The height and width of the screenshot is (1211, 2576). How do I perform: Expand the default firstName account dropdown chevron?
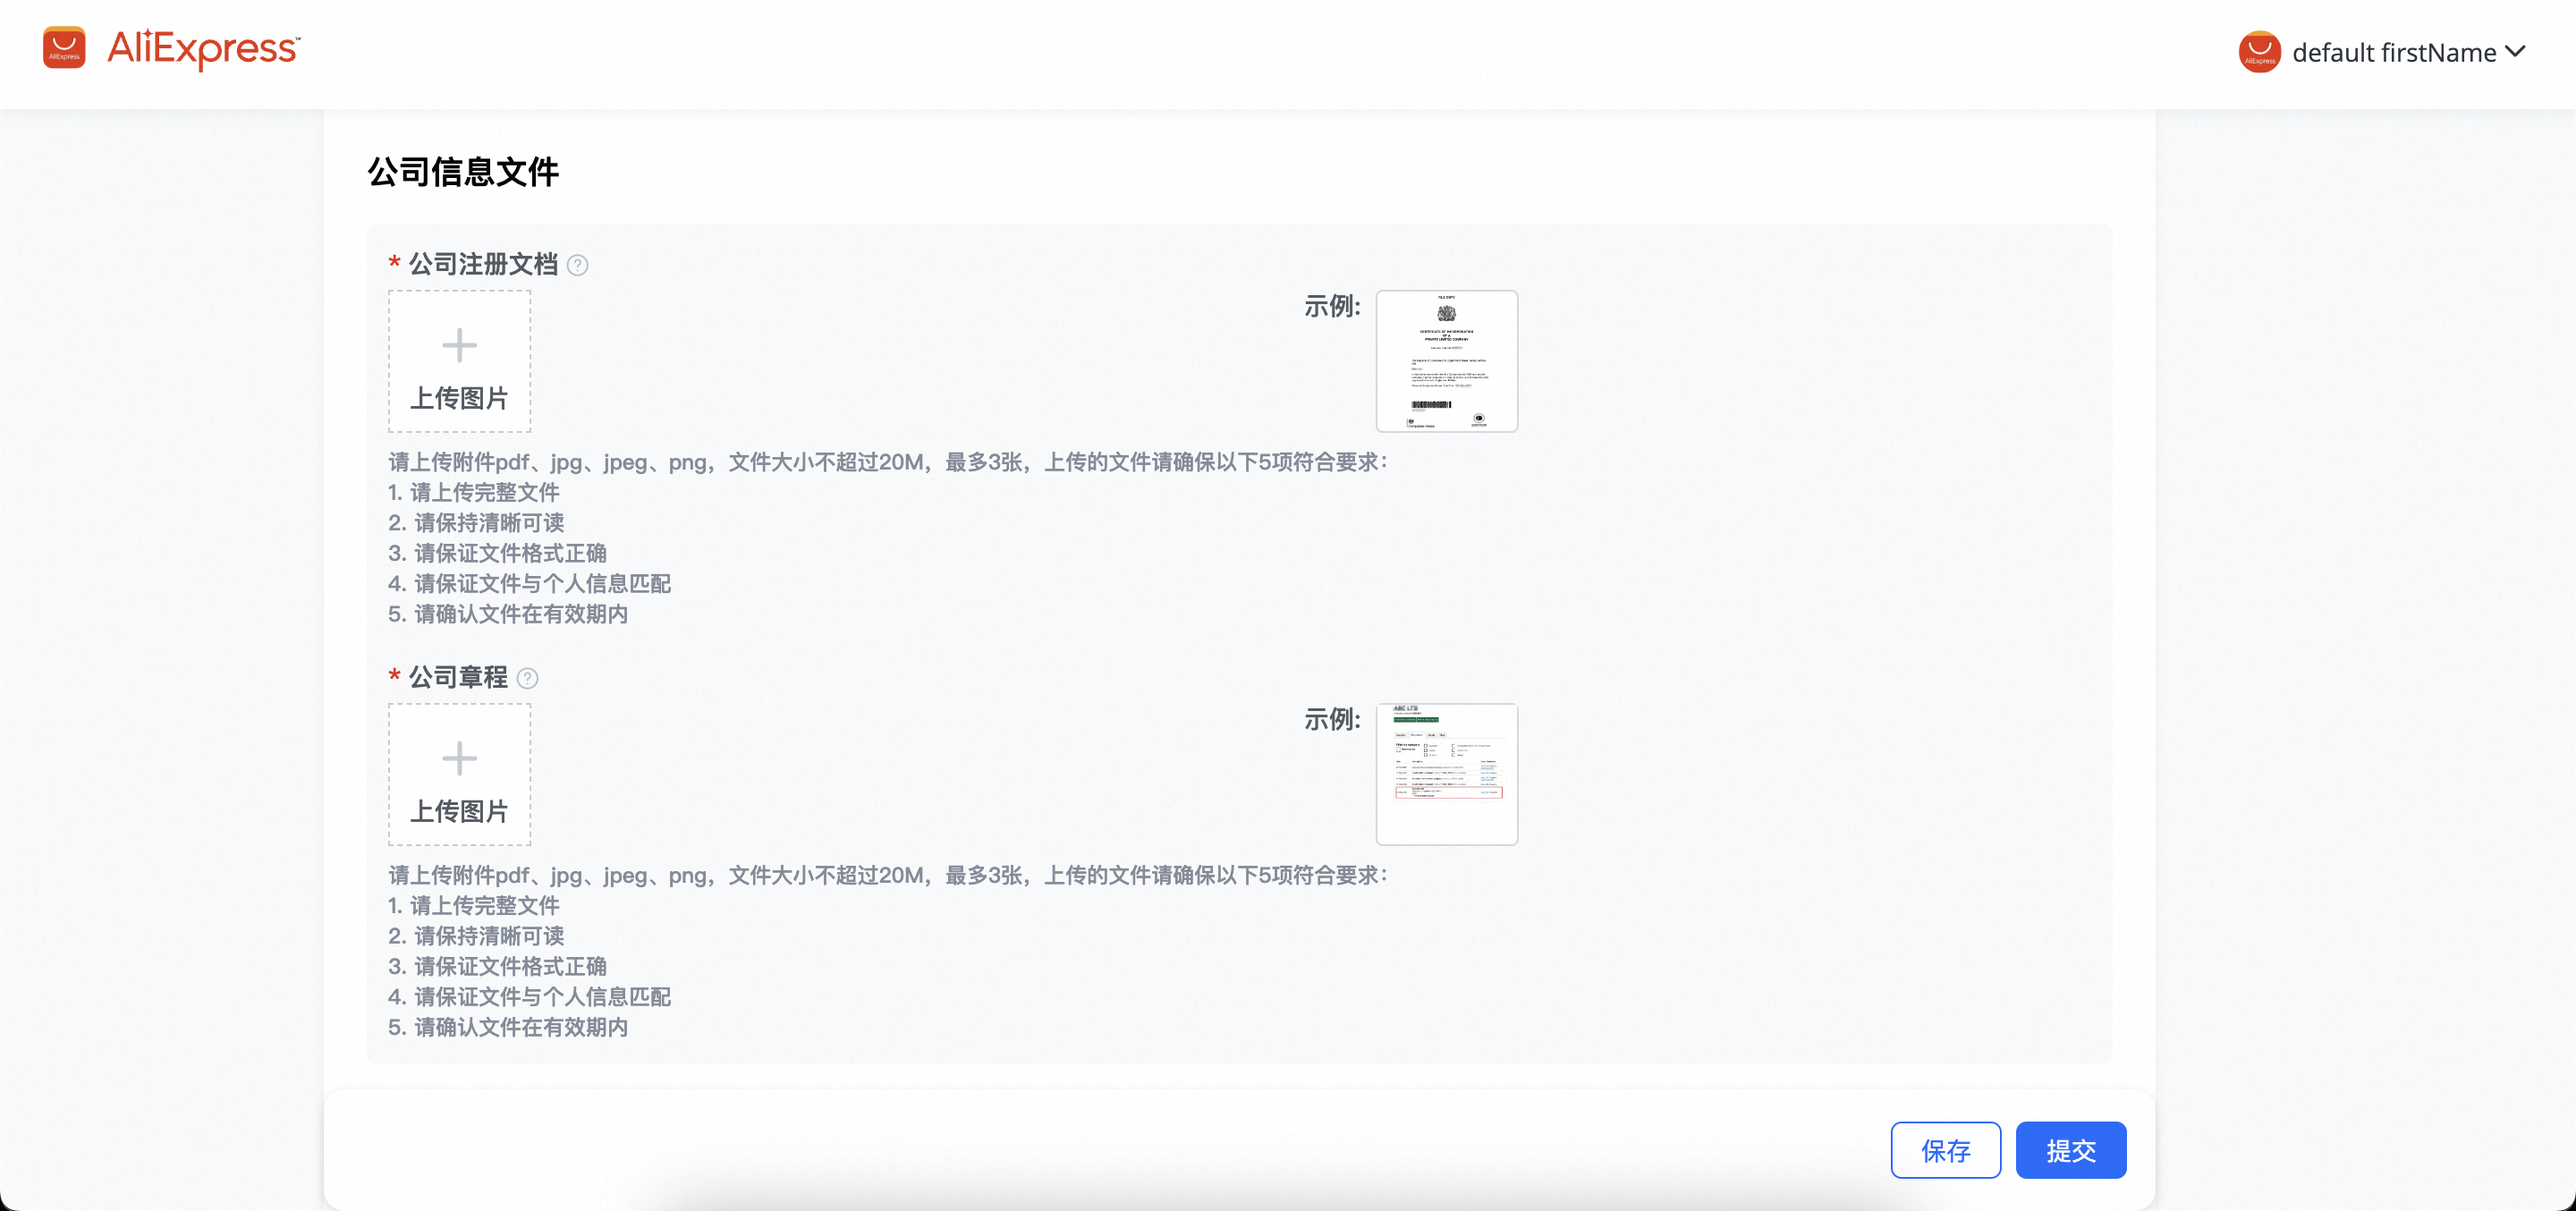tap(2516, 52)
